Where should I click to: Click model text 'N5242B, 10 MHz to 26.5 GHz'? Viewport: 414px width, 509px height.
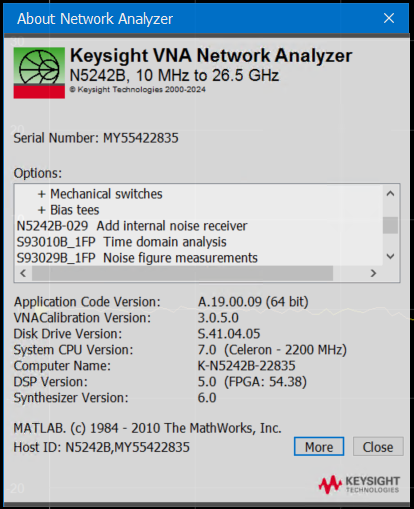(174, 75)
